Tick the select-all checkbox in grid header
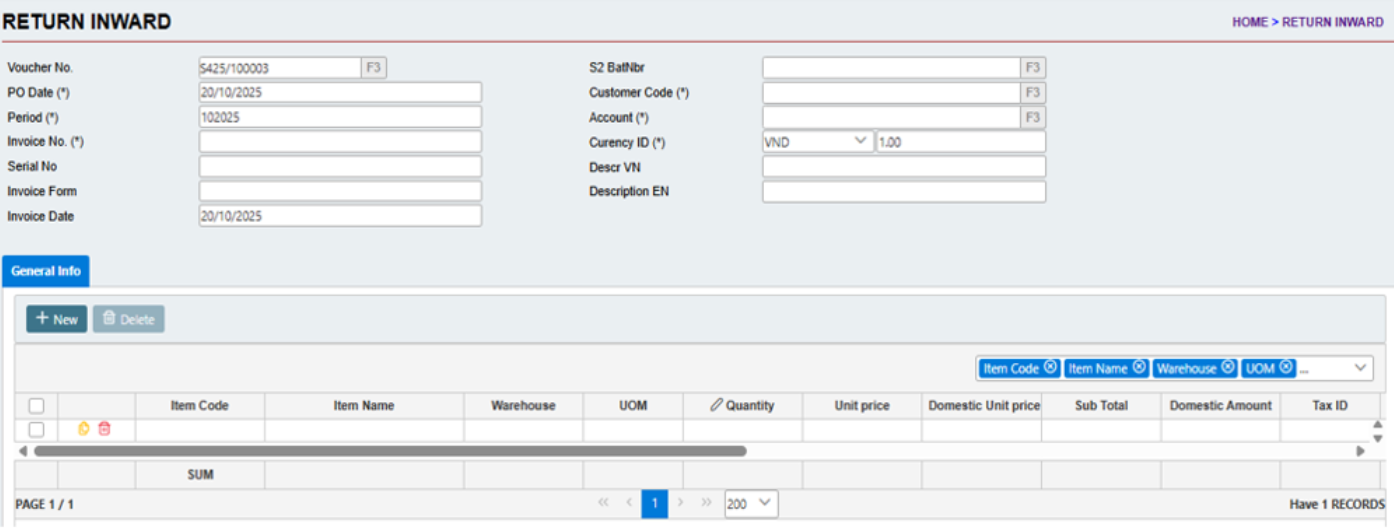Viewport: 1394px width, 531px height. [37, 406]
